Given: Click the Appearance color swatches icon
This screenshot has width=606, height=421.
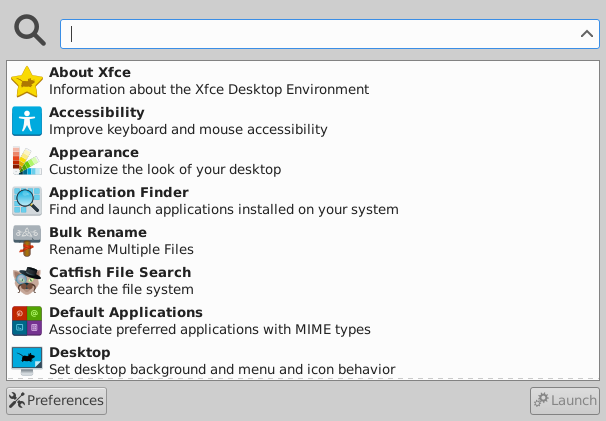Looking at the screenshot, I should click(x=27, y=161).
